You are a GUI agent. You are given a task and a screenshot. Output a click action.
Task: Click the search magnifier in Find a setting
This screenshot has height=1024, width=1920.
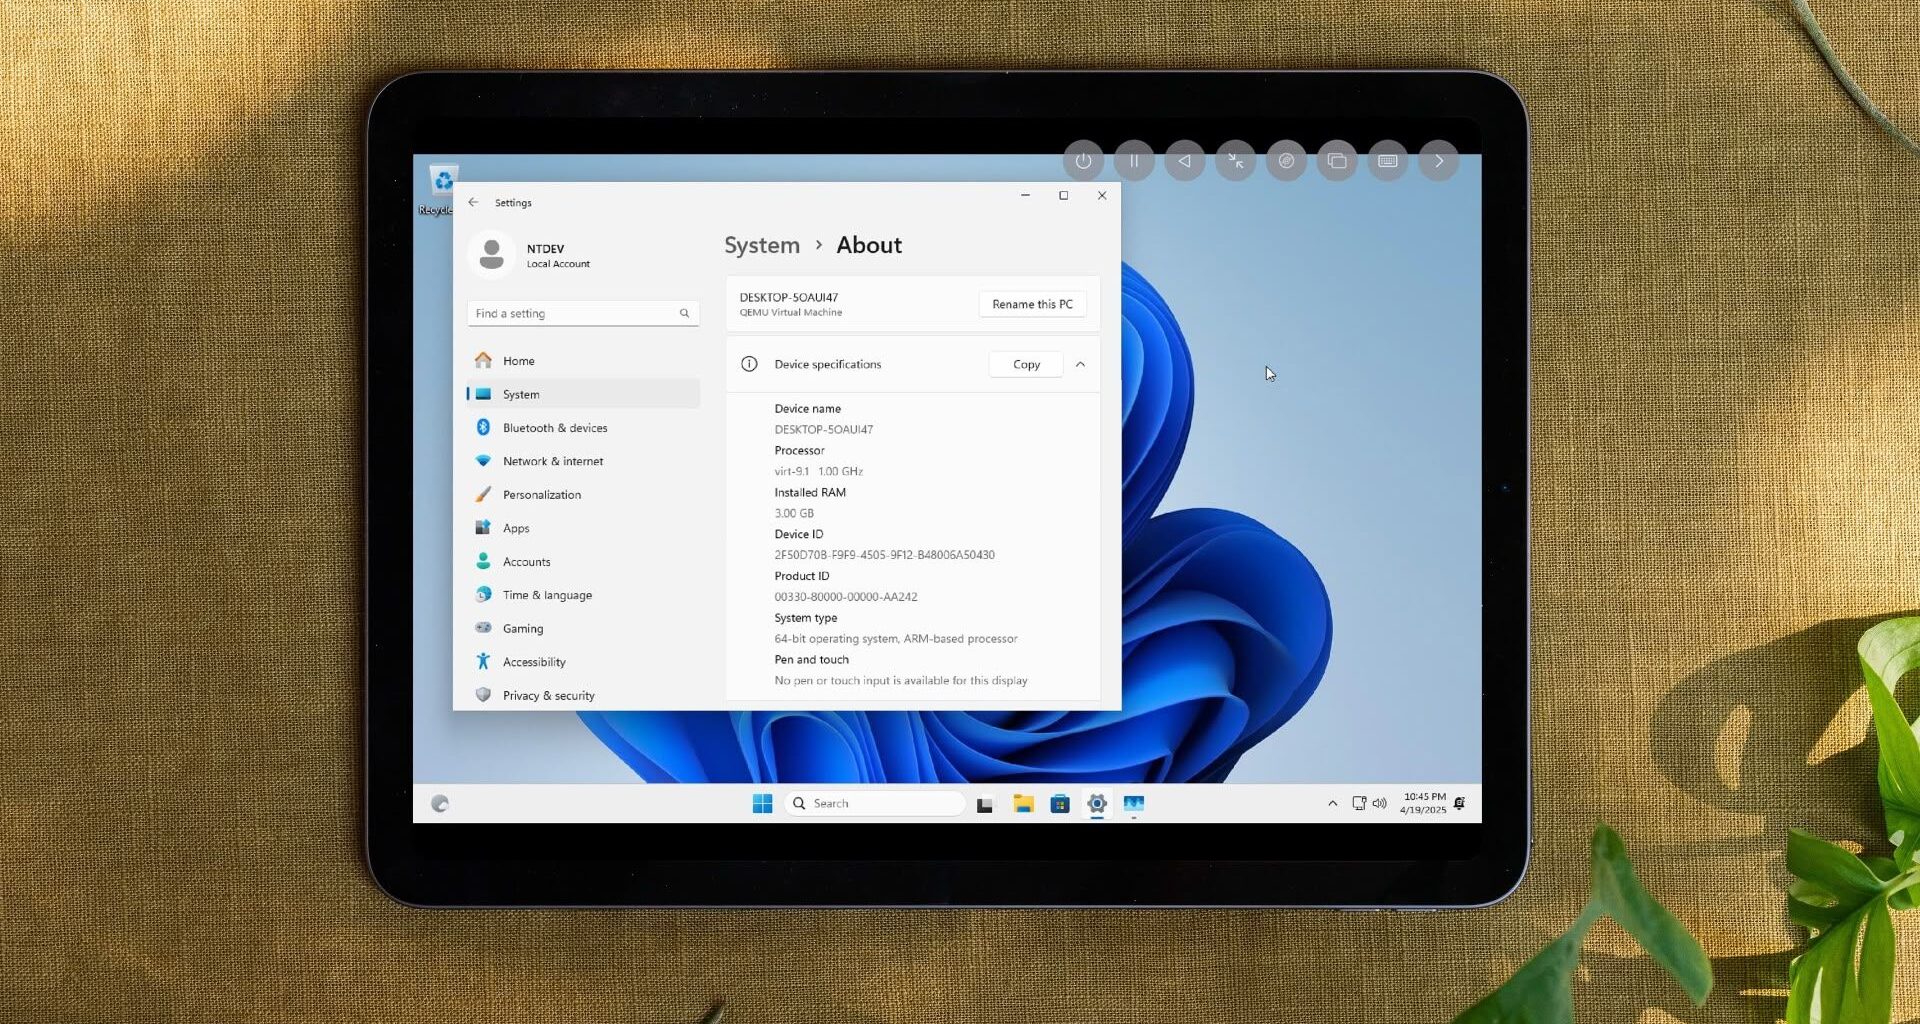(x=685, y=313)
